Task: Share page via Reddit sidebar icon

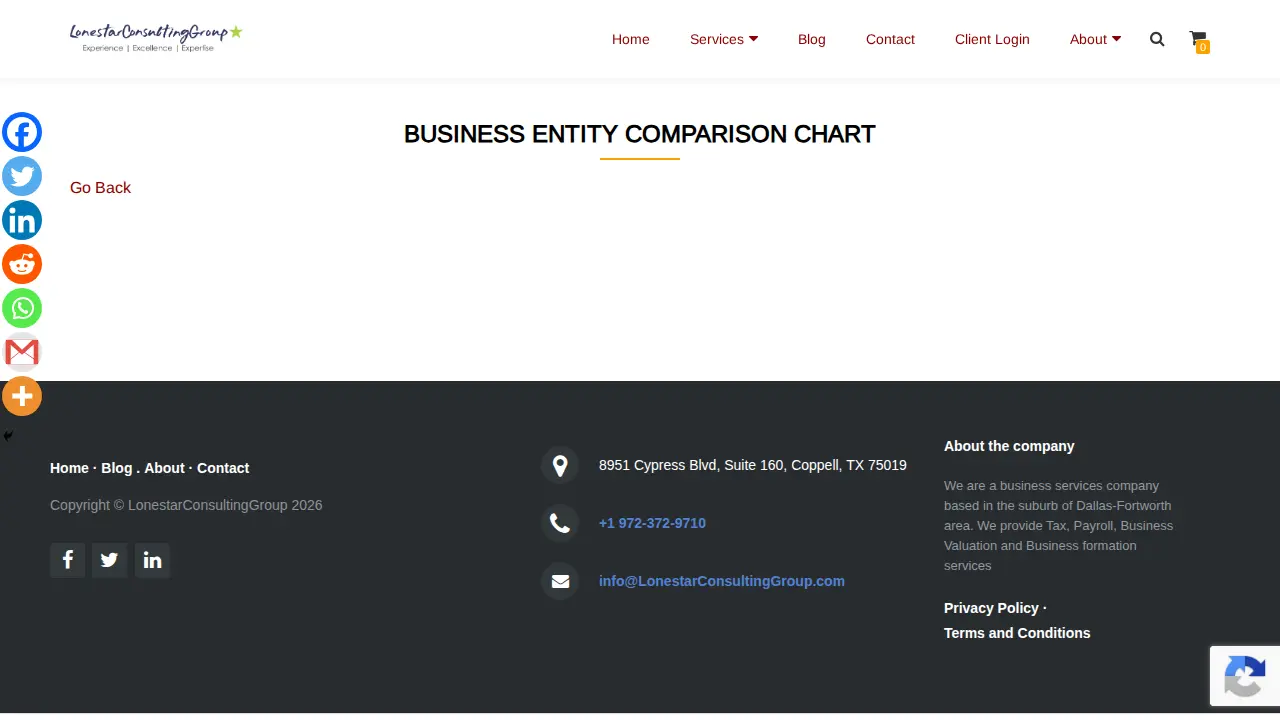Action: coord(22,264)
